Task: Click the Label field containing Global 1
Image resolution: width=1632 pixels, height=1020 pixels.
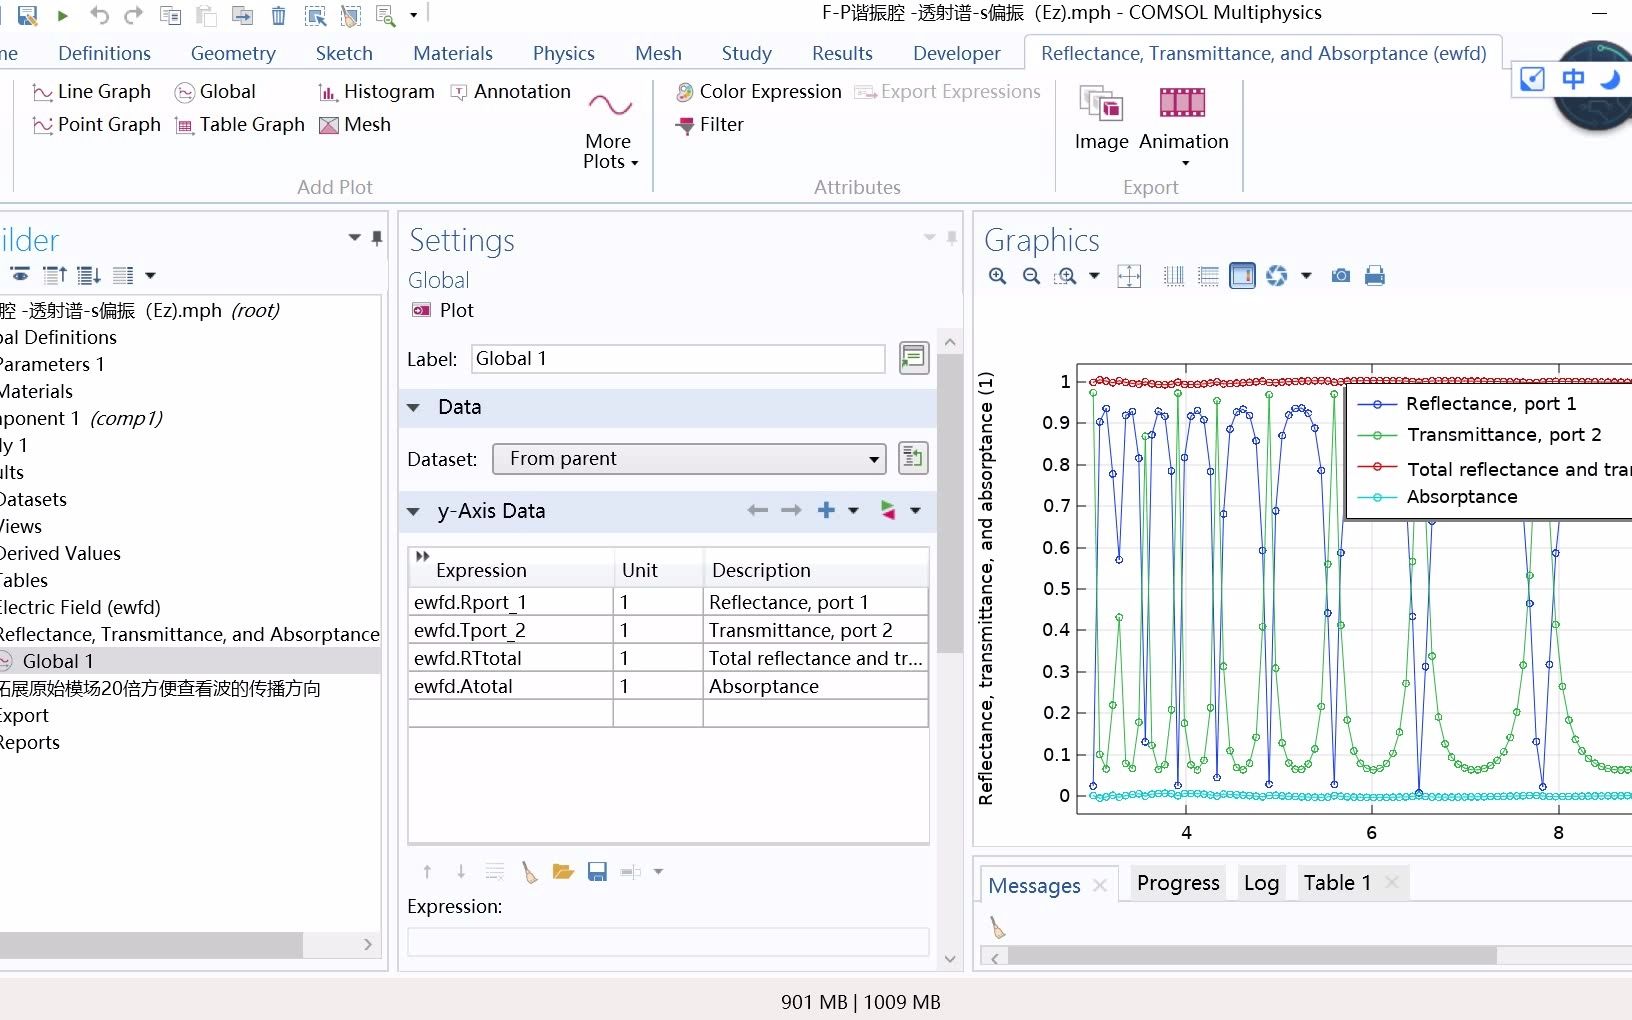Action: tap(678, 359)
